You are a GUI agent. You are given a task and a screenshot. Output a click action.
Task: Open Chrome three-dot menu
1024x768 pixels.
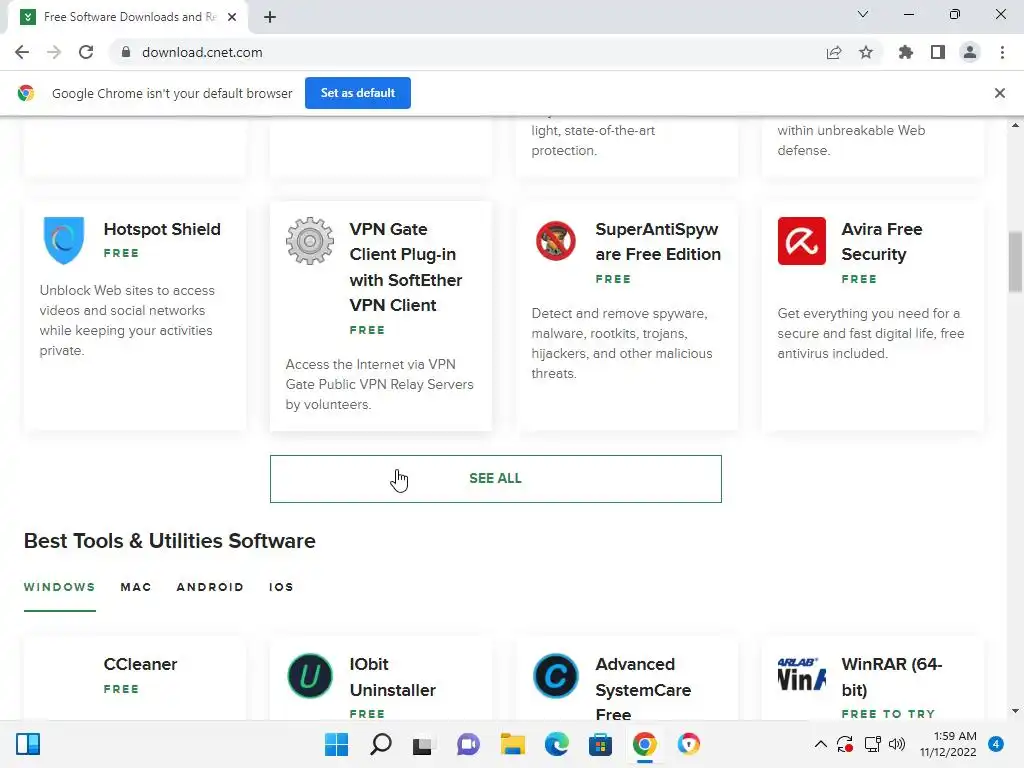coord(1002,52)
